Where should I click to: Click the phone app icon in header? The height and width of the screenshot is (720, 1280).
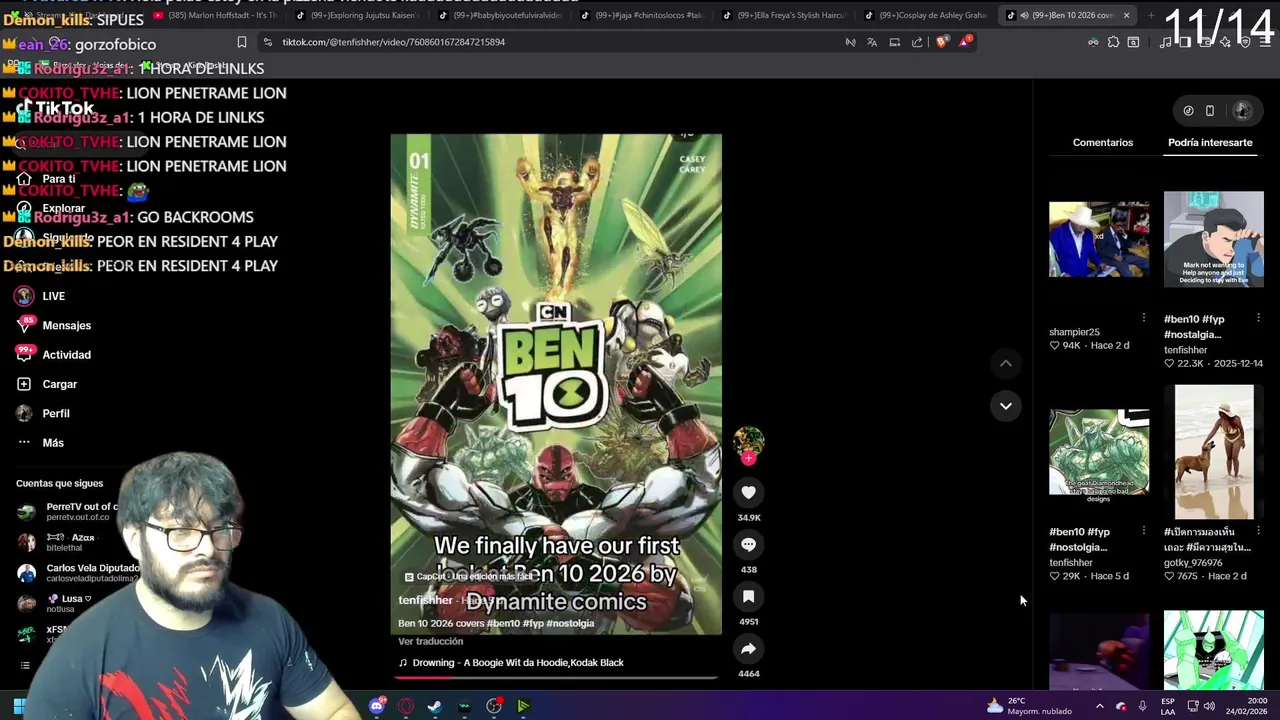pyautogui.click(x=1210, y=111)
